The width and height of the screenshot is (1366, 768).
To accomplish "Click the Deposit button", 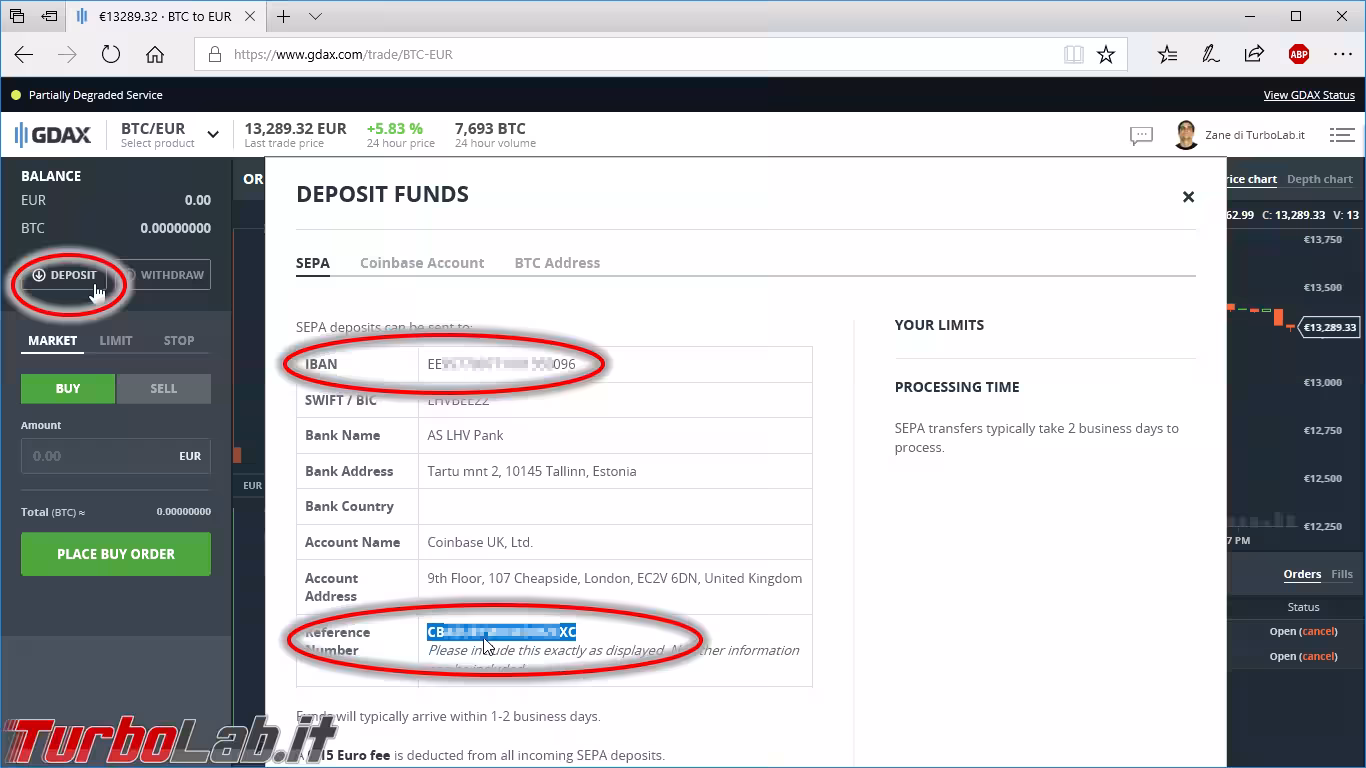I will coord(64,275).
